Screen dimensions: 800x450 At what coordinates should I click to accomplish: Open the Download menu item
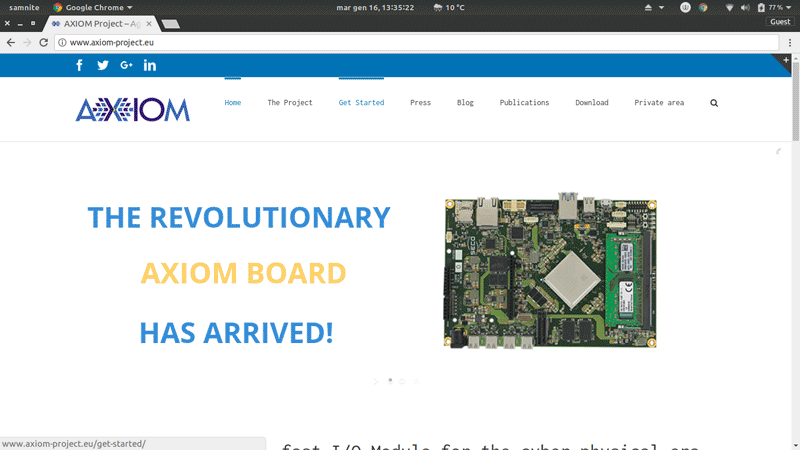592,103
